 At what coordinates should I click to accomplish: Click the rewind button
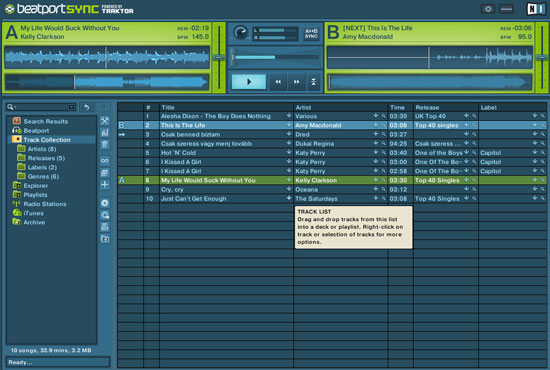click(278, 82)
